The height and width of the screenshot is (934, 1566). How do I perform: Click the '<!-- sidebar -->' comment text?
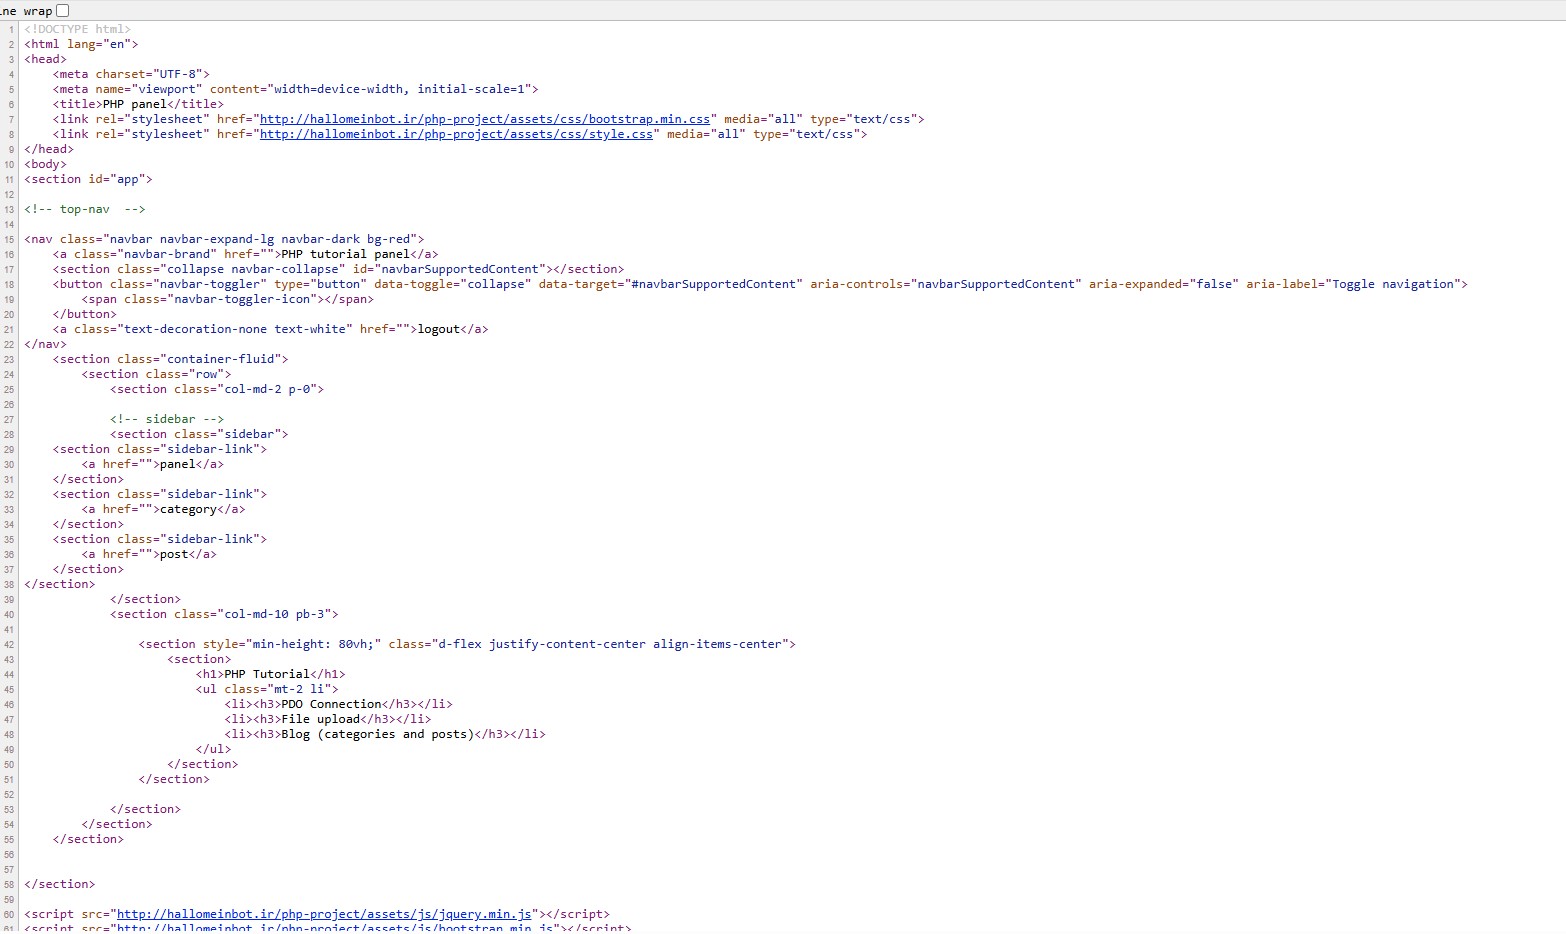tap(167, 419)
